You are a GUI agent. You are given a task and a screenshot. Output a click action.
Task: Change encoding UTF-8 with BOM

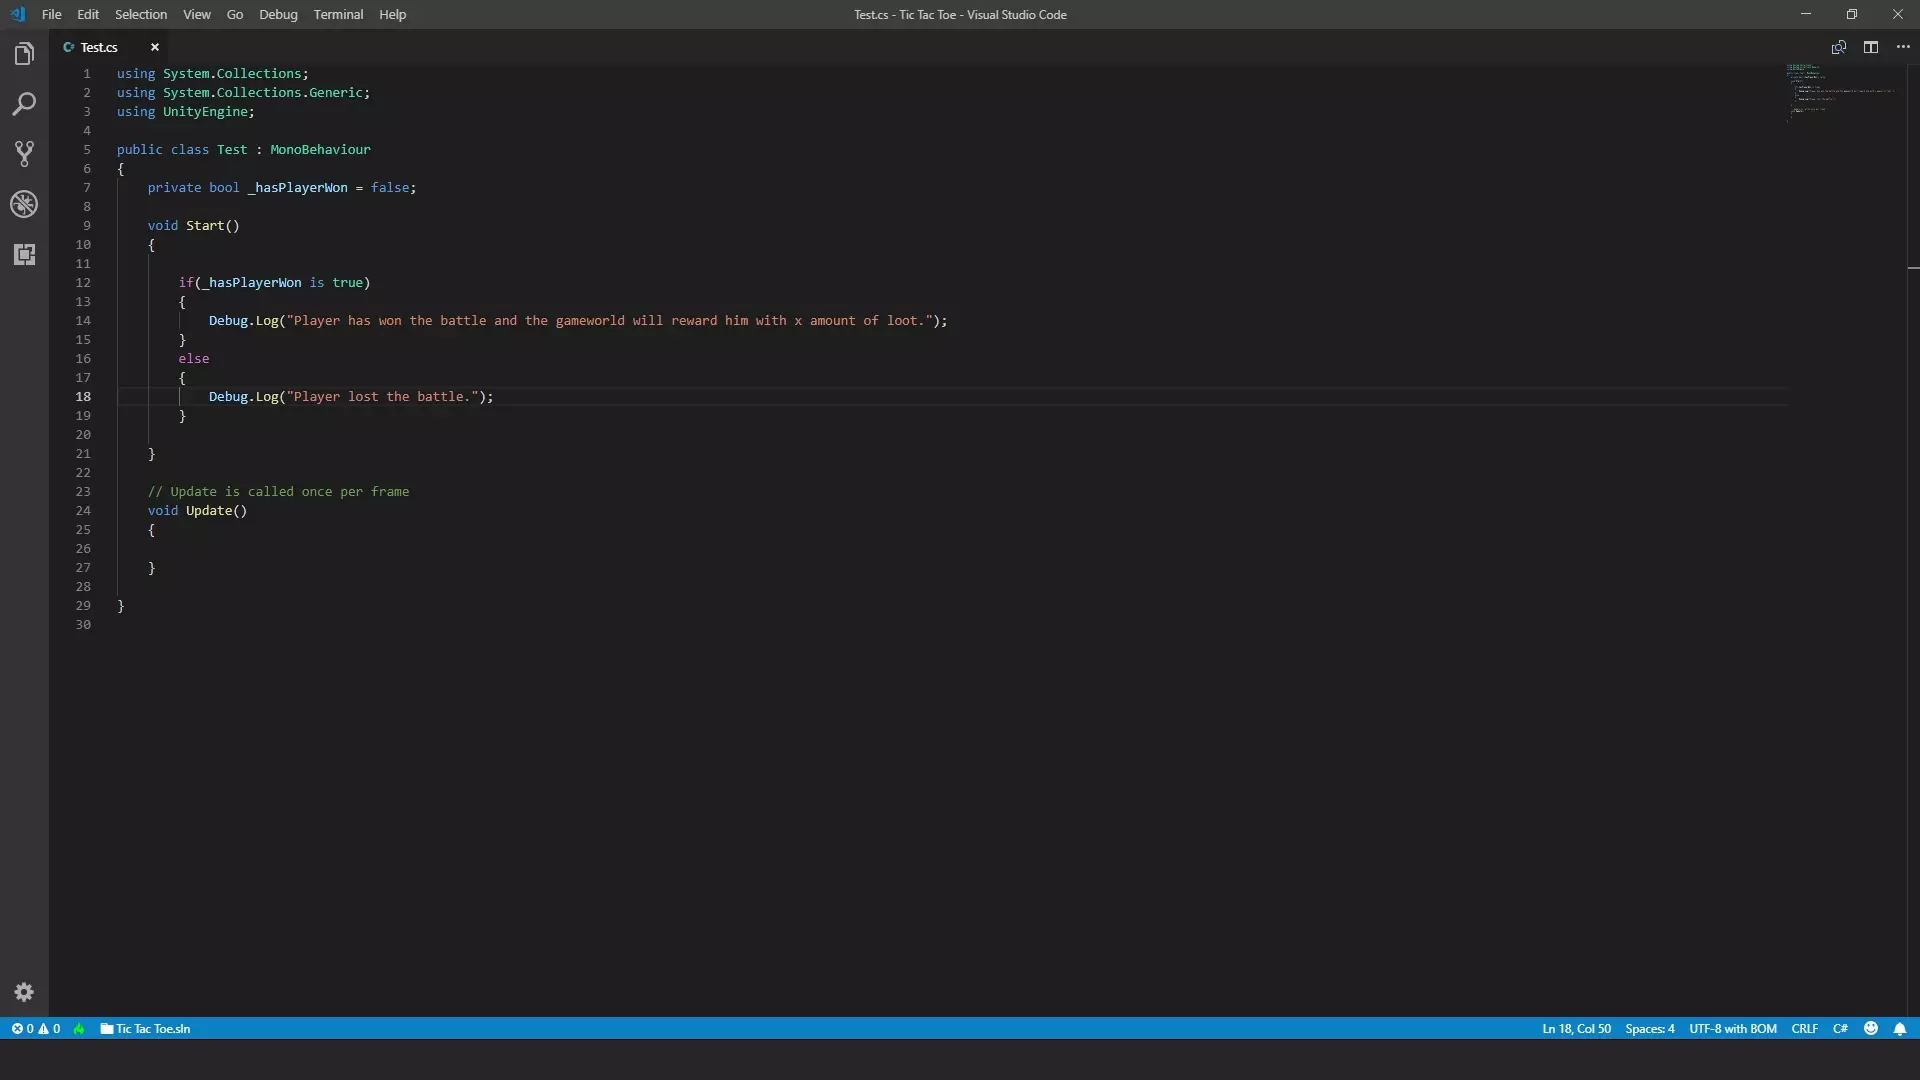(x=1733, y=1028)
